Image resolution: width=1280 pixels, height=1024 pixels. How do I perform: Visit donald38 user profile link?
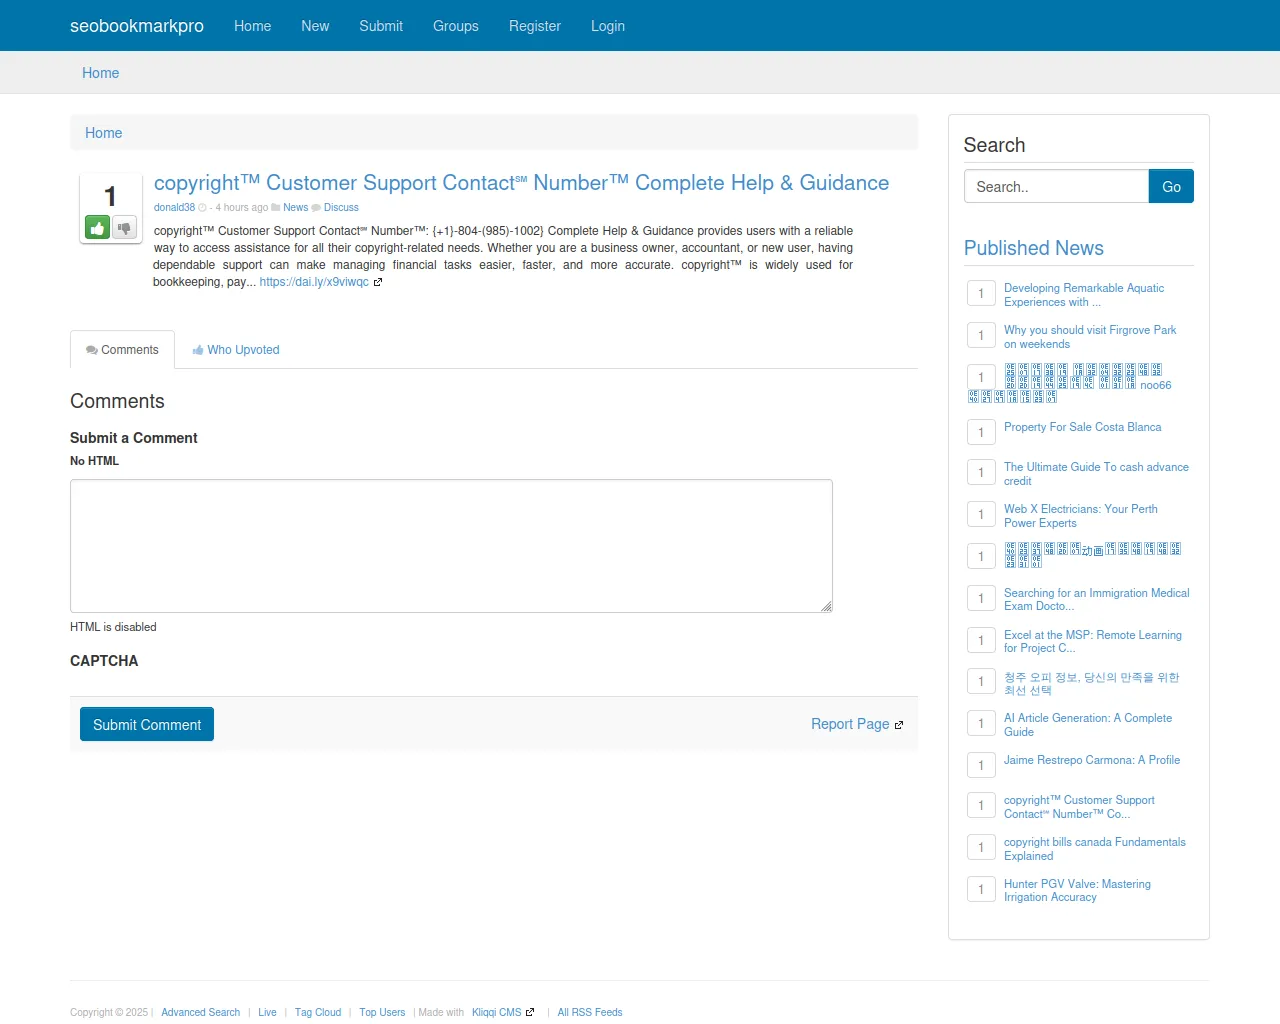(174, 208)
